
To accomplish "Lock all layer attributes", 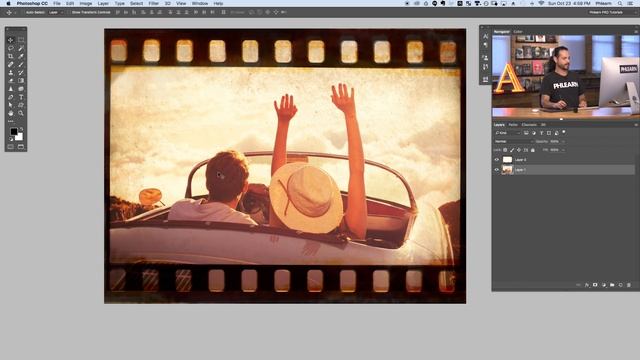I will point(533,150).
